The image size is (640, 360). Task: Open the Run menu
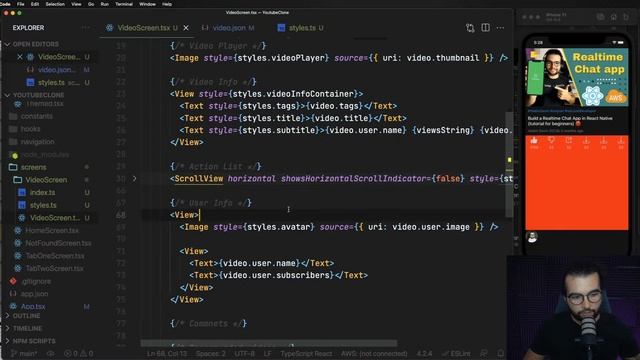pyautogui.click(x=105, y=4)
